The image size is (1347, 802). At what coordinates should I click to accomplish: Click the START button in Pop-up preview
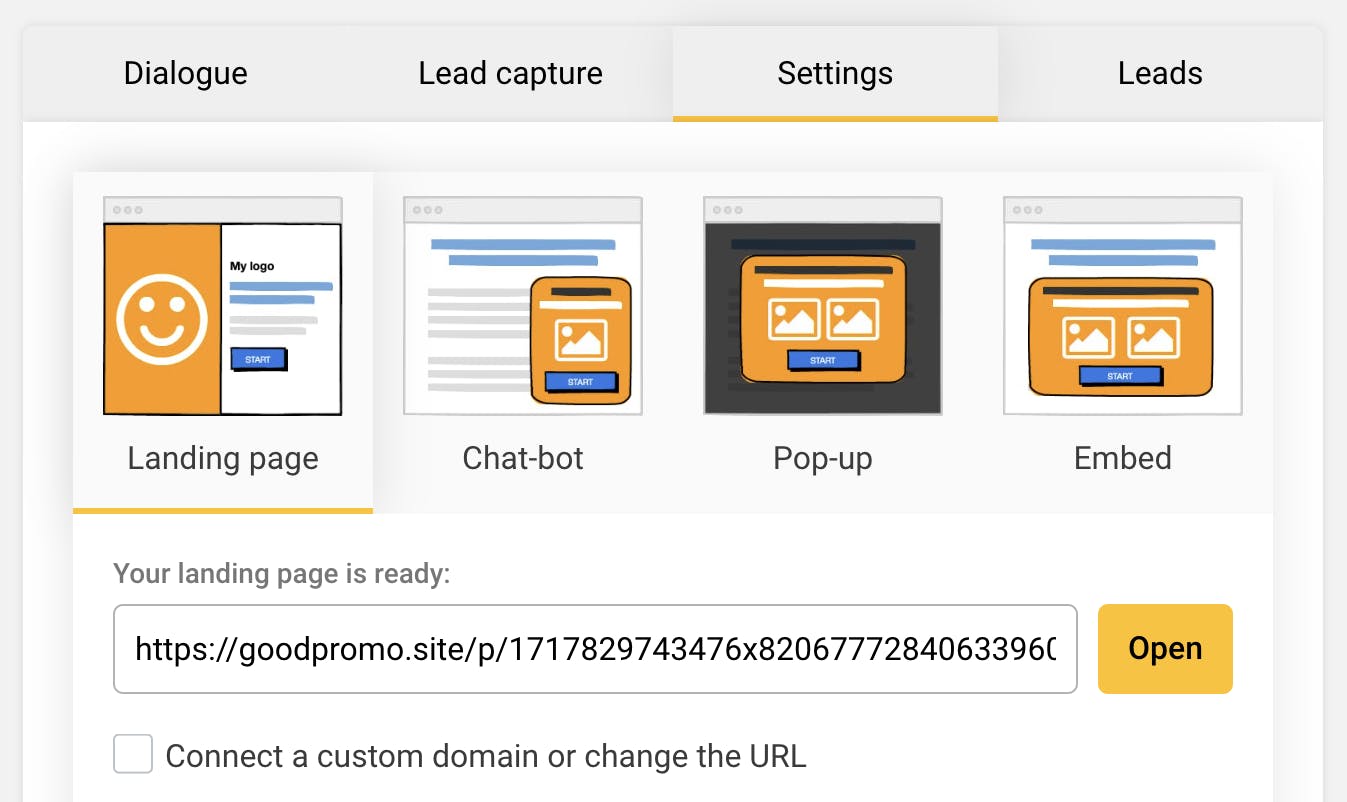pos(822,360)
